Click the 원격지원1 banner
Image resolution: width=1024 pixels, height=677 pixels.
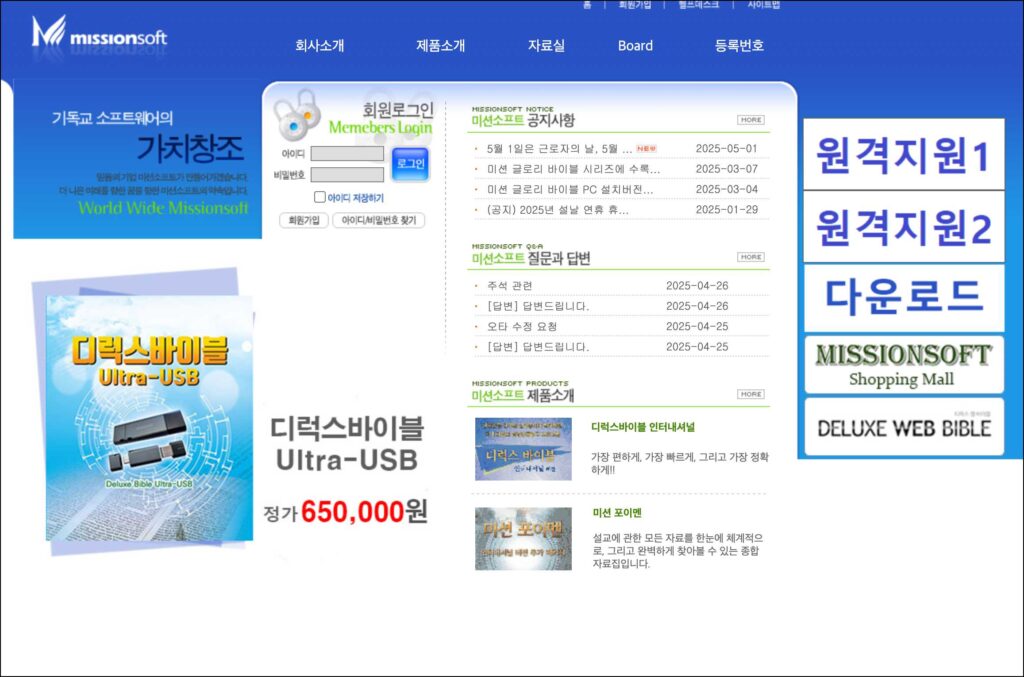[903, 155]
